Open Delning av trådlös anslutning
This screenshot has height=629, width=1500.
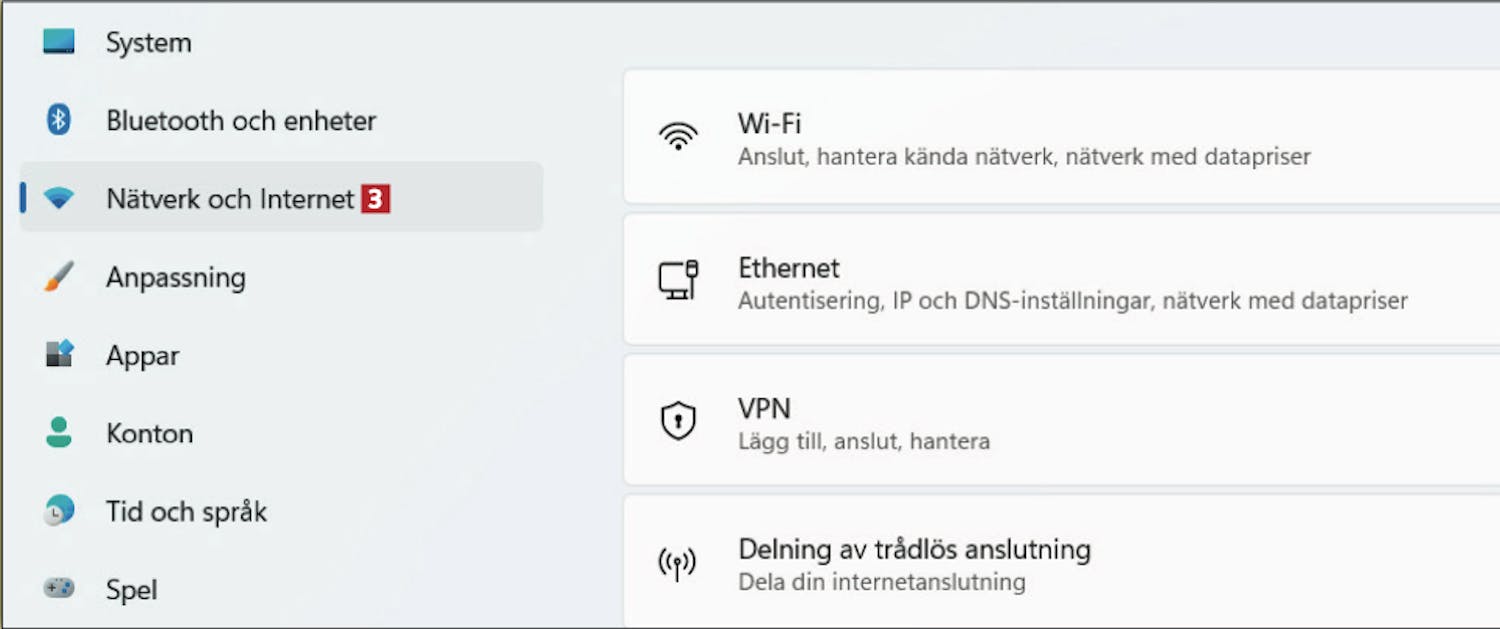pyautogui.click(x=1061, y=562)
